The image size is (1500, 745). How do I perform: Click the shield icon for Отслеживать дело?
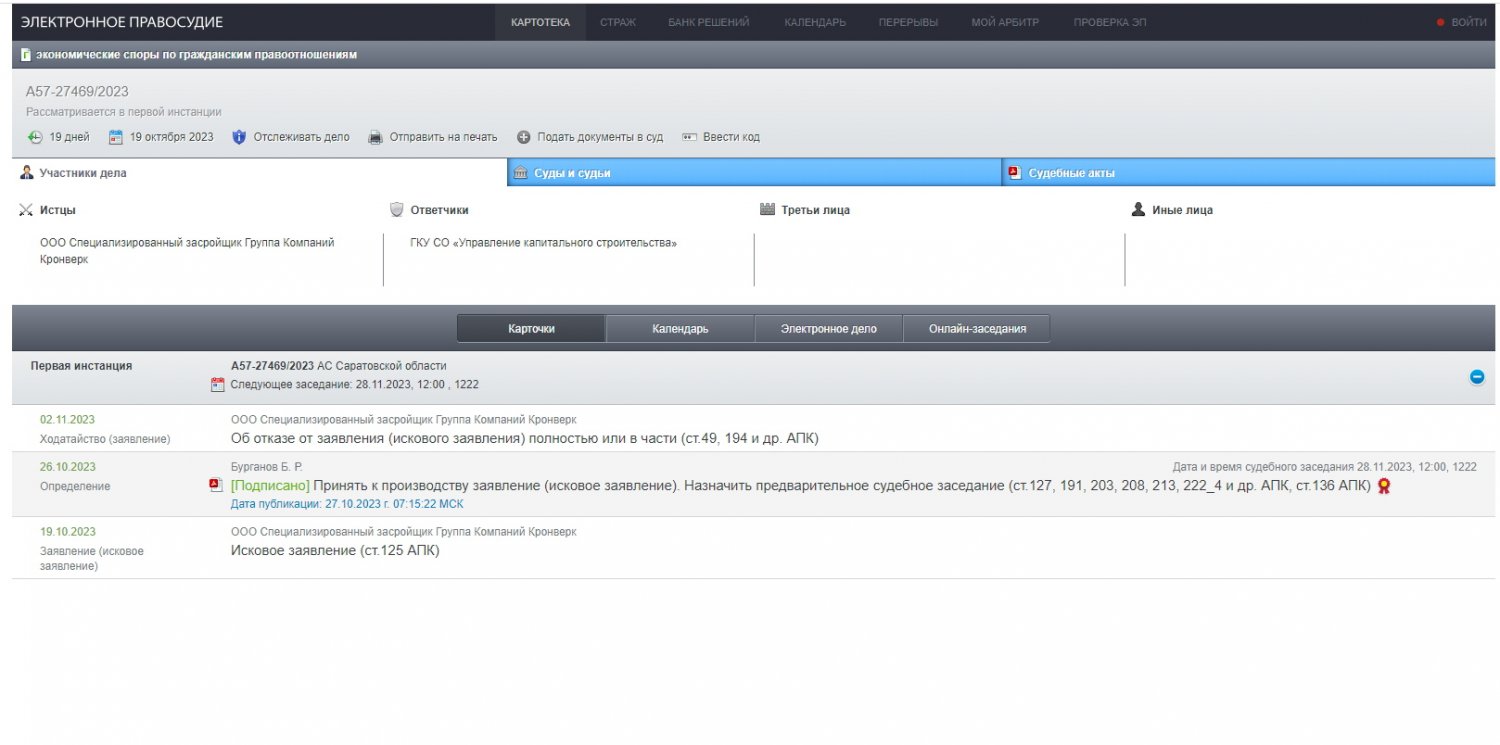(x=239, y=137)
